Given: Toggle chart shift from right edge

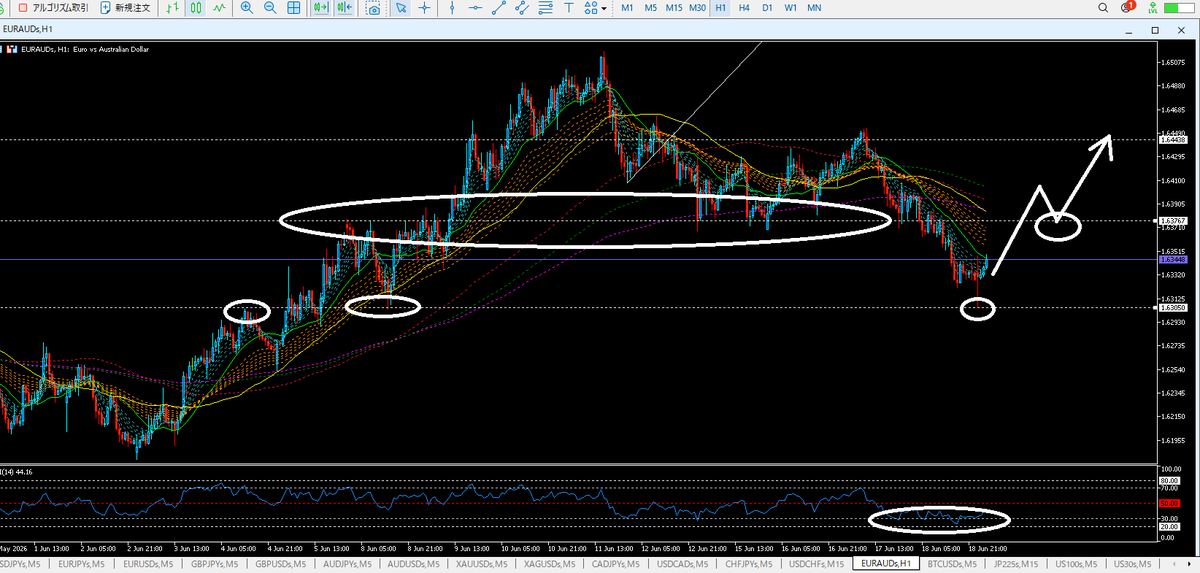Looking at the screenshot, I should [345, 8].
